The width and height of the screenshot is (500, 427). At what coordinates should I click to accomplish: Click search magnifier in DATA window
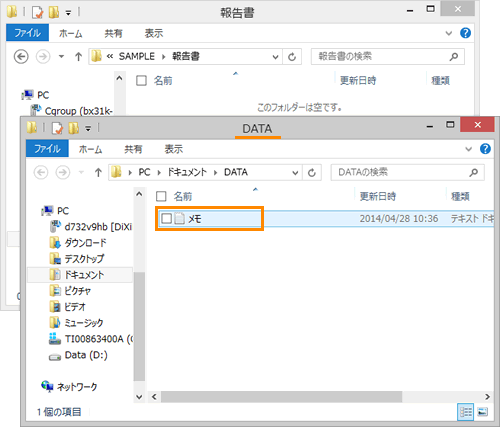[474, 172]
